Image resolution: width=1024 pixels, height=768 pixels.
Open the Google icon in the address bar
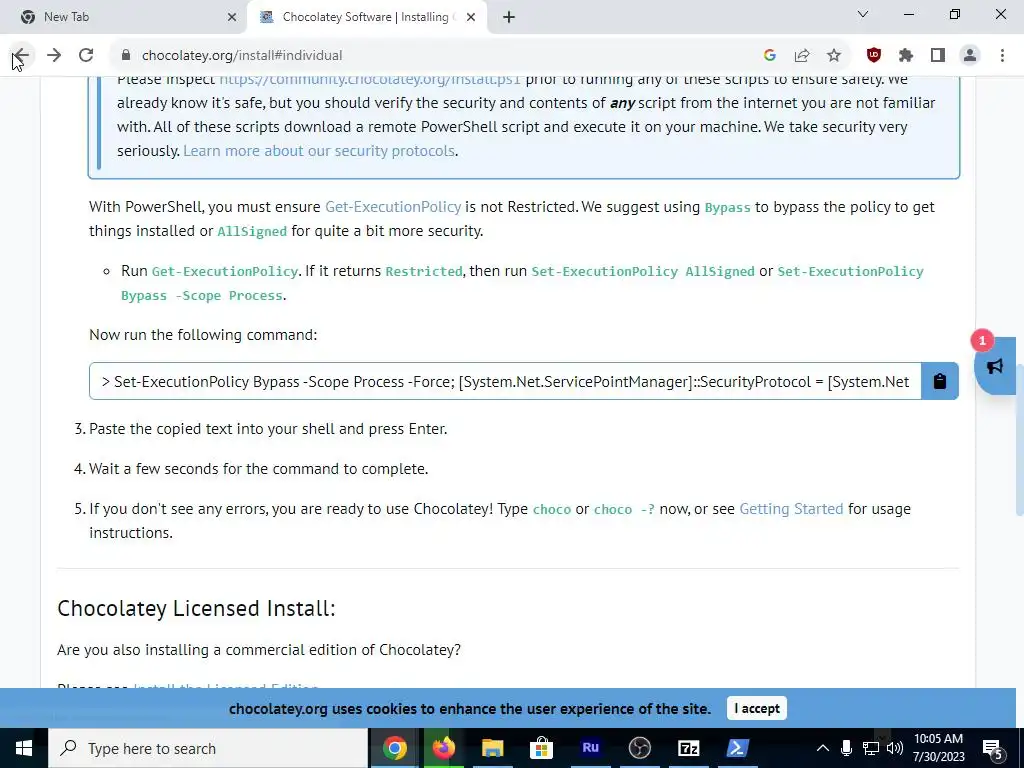(770, 56)
